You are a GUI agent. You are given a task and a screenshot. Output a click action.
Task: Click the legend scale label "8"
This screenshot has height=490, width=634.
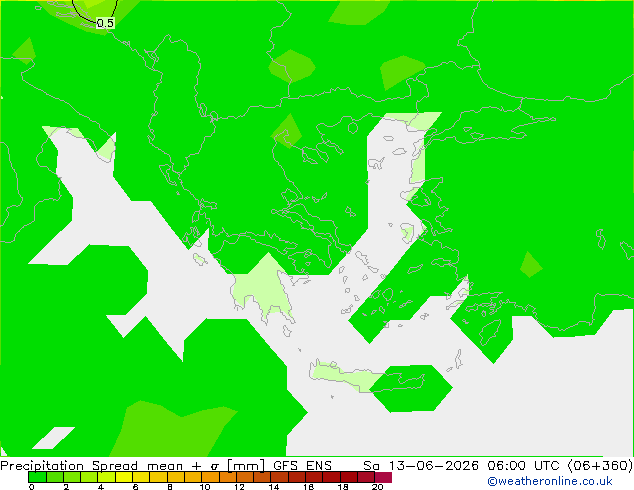click(x=170, y=487)
